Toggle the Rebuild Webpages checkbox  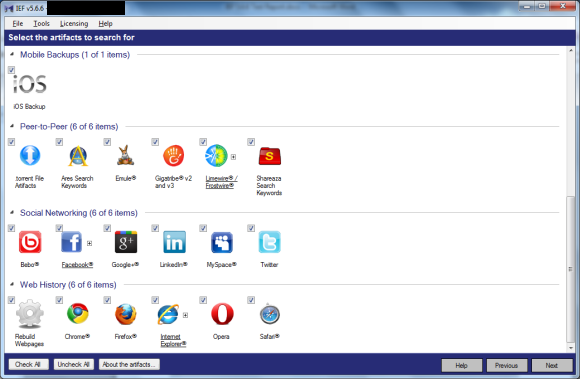11,300
